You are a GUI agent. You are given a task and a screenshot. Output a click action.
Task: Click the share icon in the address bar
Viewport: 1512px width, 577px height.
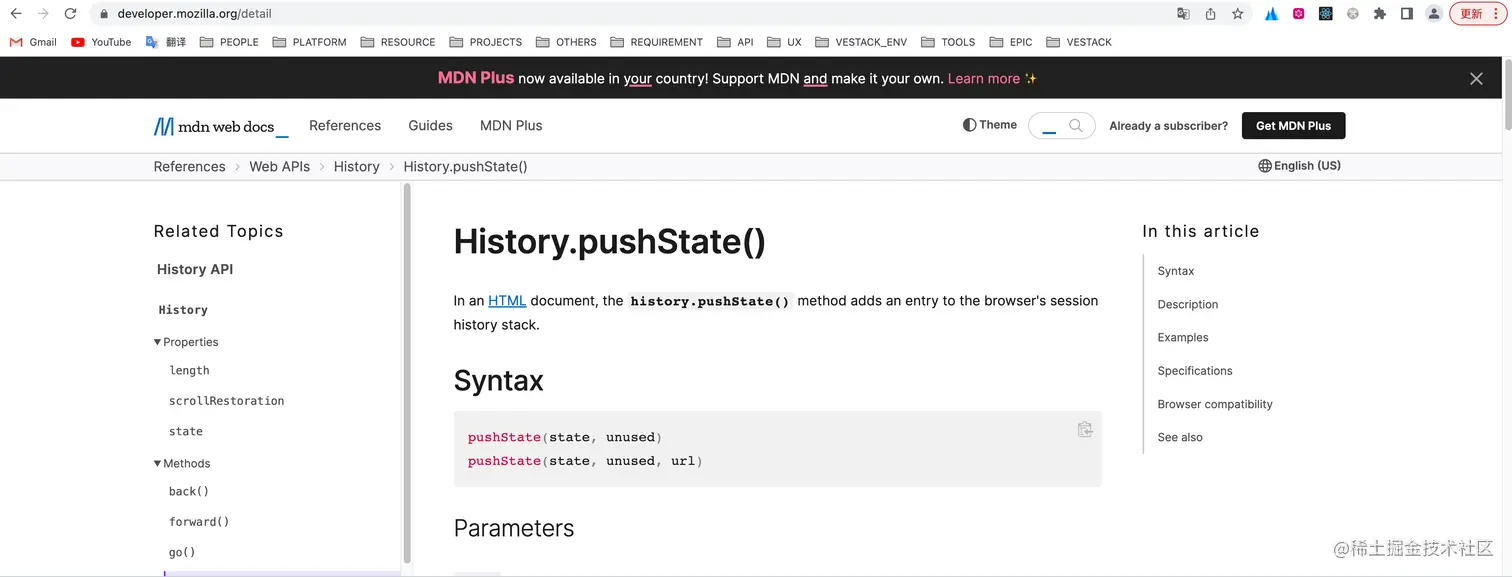1211,13
